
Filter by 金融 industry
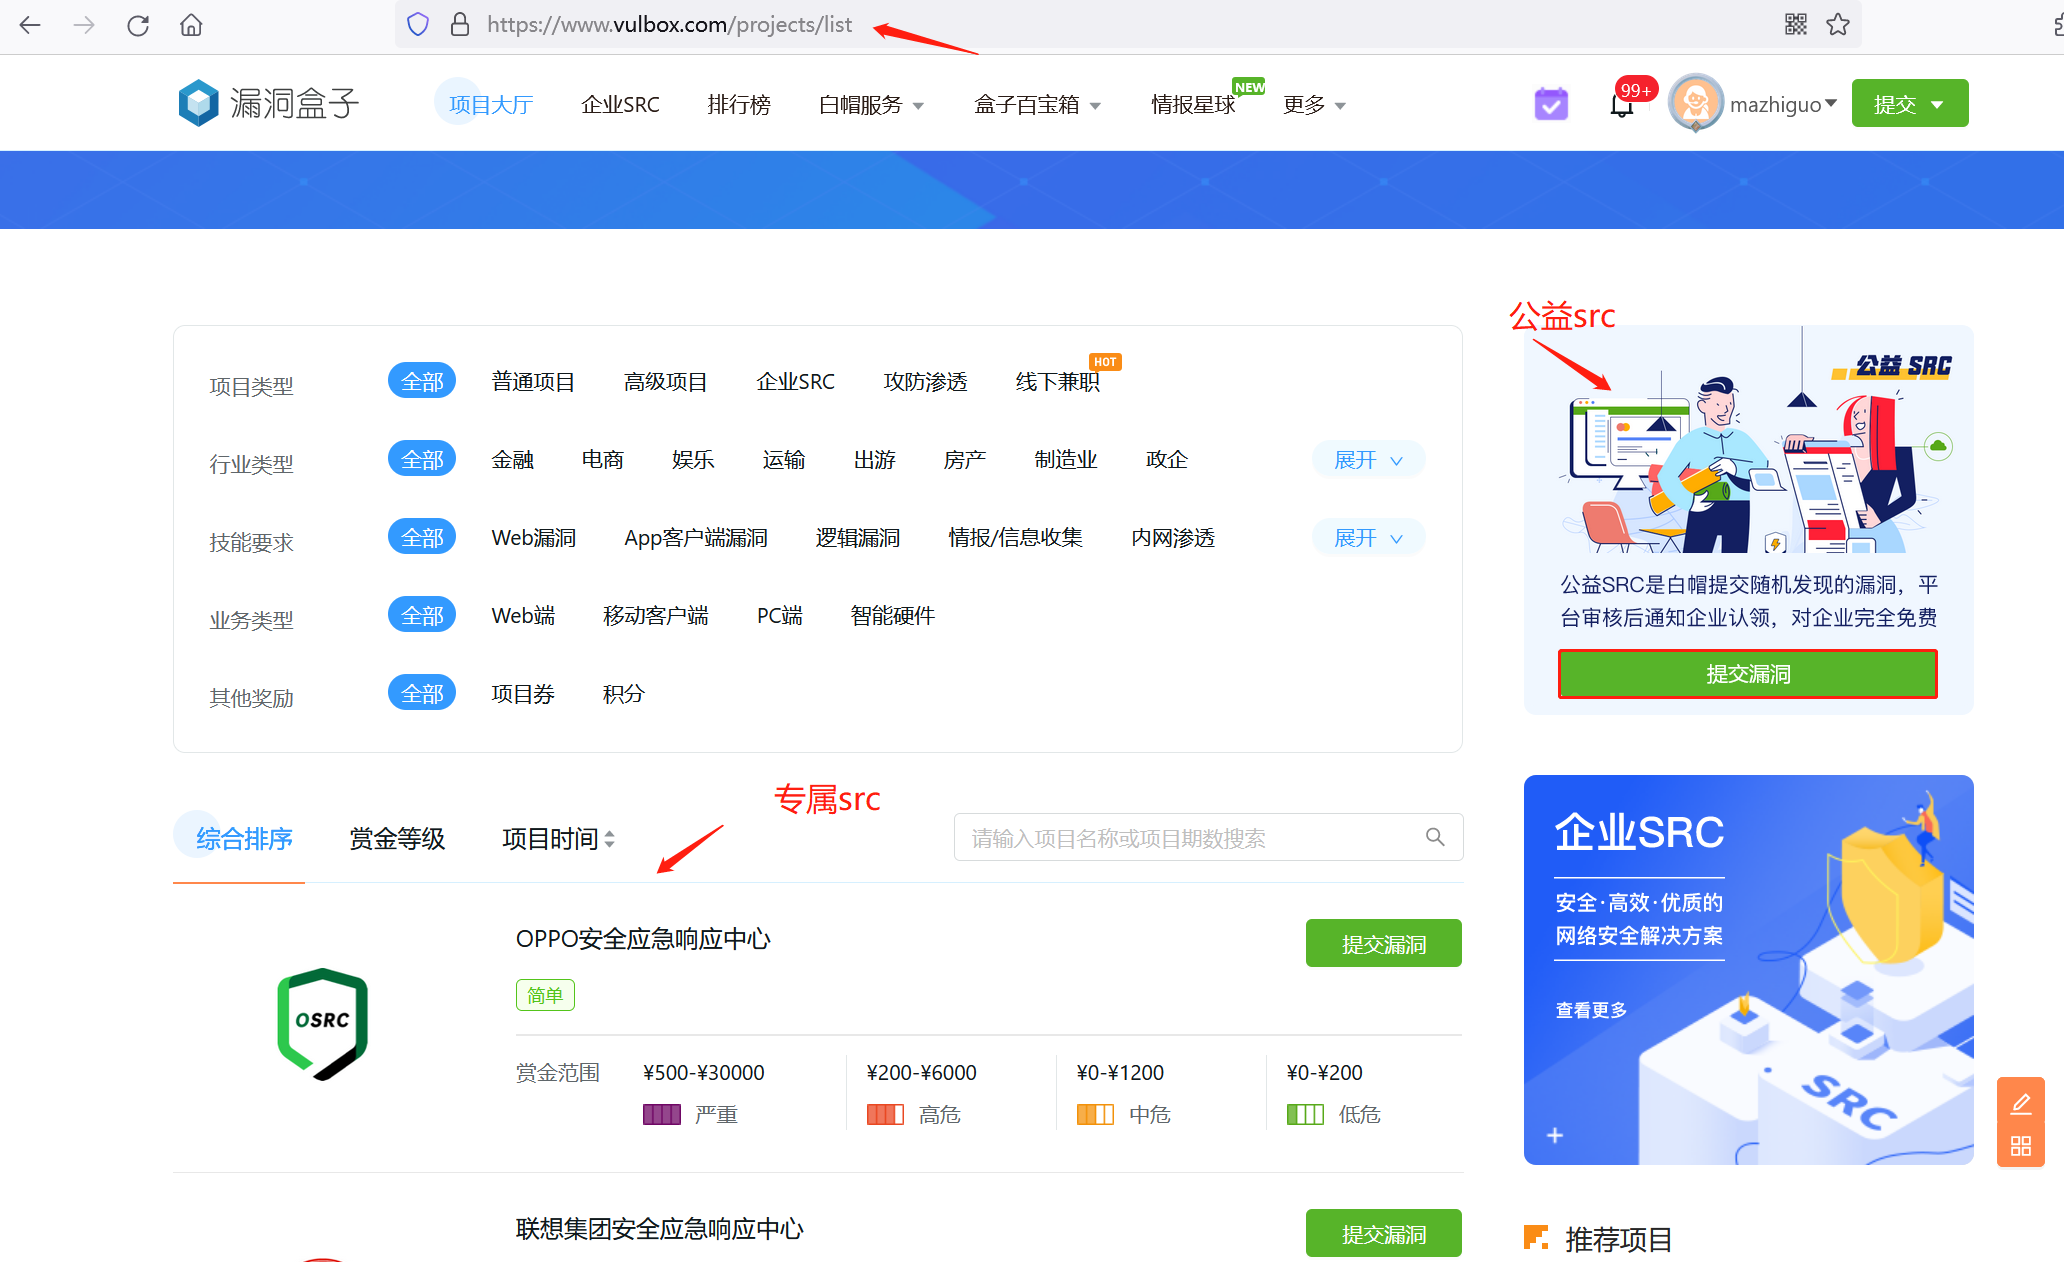[512, 459]
